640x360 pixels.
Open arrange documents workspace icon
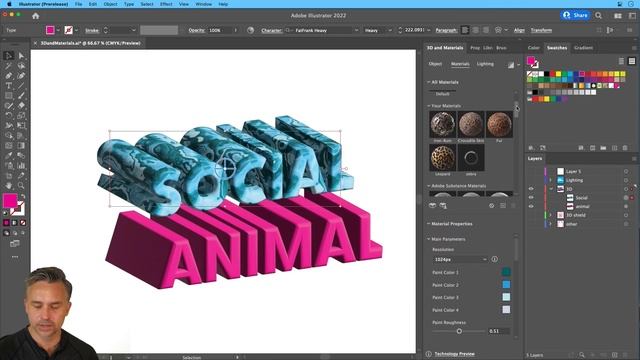coord(618,16)
